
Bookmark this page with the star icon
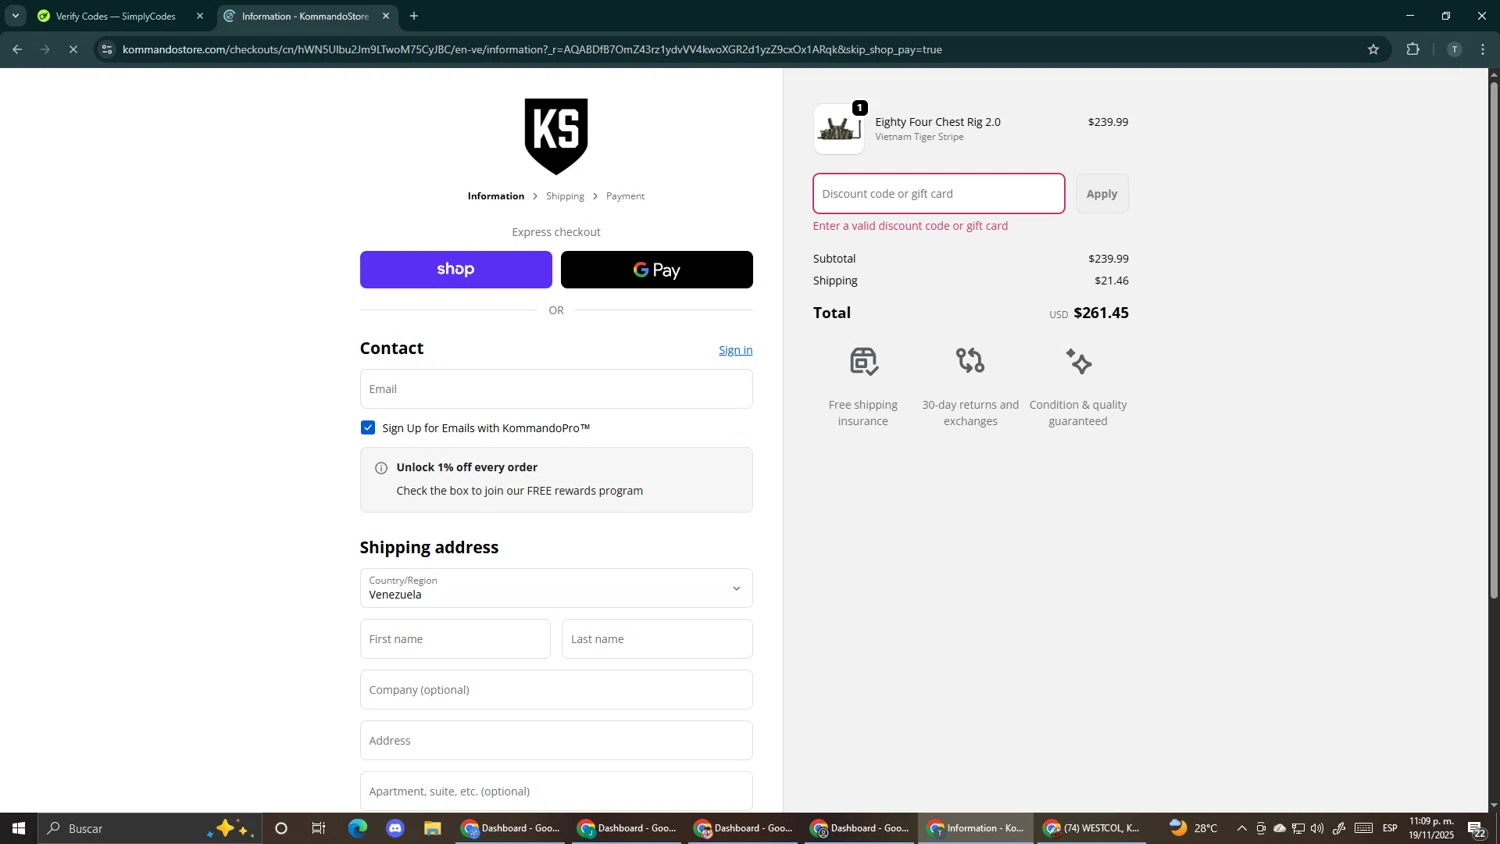(x=1373, y=49)
